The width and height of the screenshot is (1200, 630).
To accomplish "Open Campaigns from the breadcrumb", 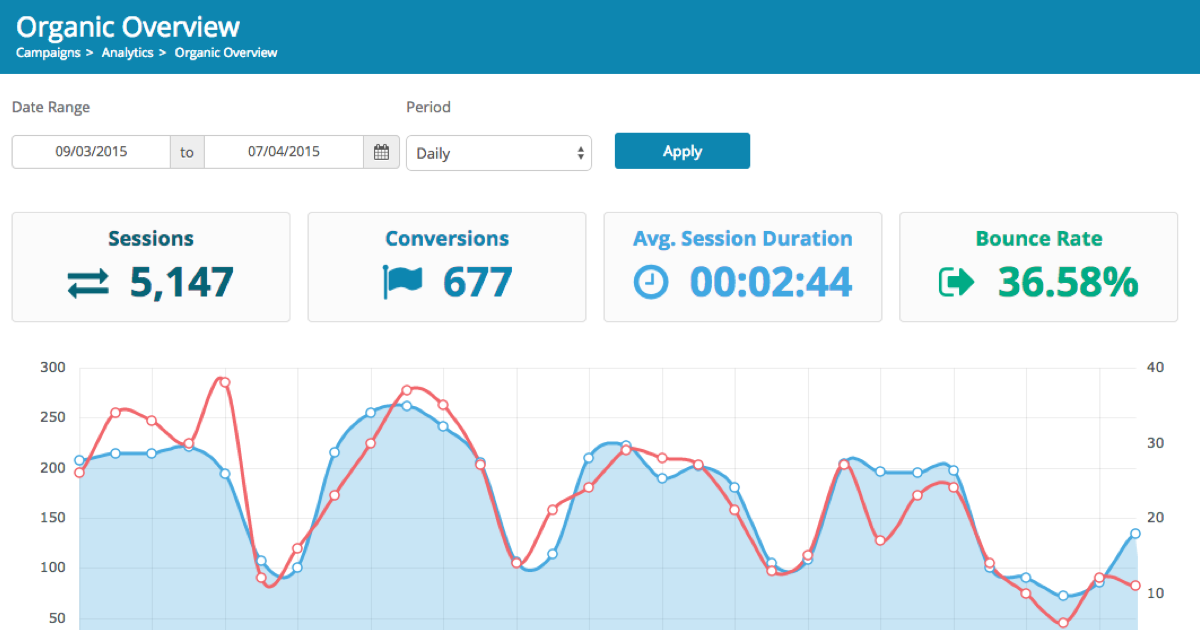I will coord(48,52).
